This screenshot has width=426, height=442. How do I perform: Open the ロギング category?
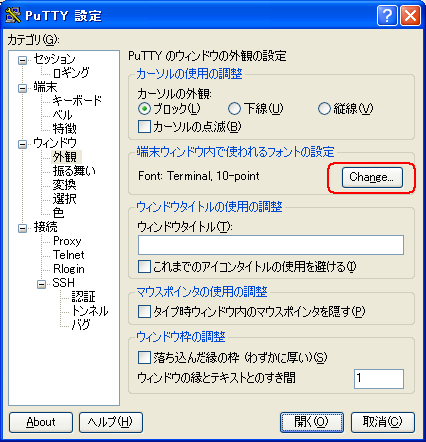click(71, 73)
